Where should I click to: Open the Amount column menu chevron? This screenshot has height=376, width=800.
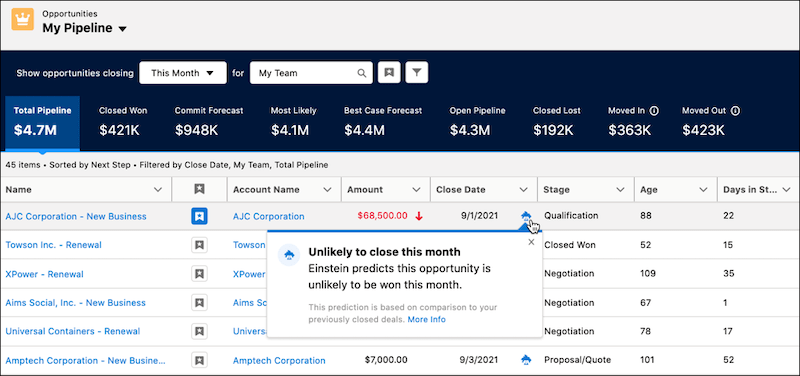point(417,190)
